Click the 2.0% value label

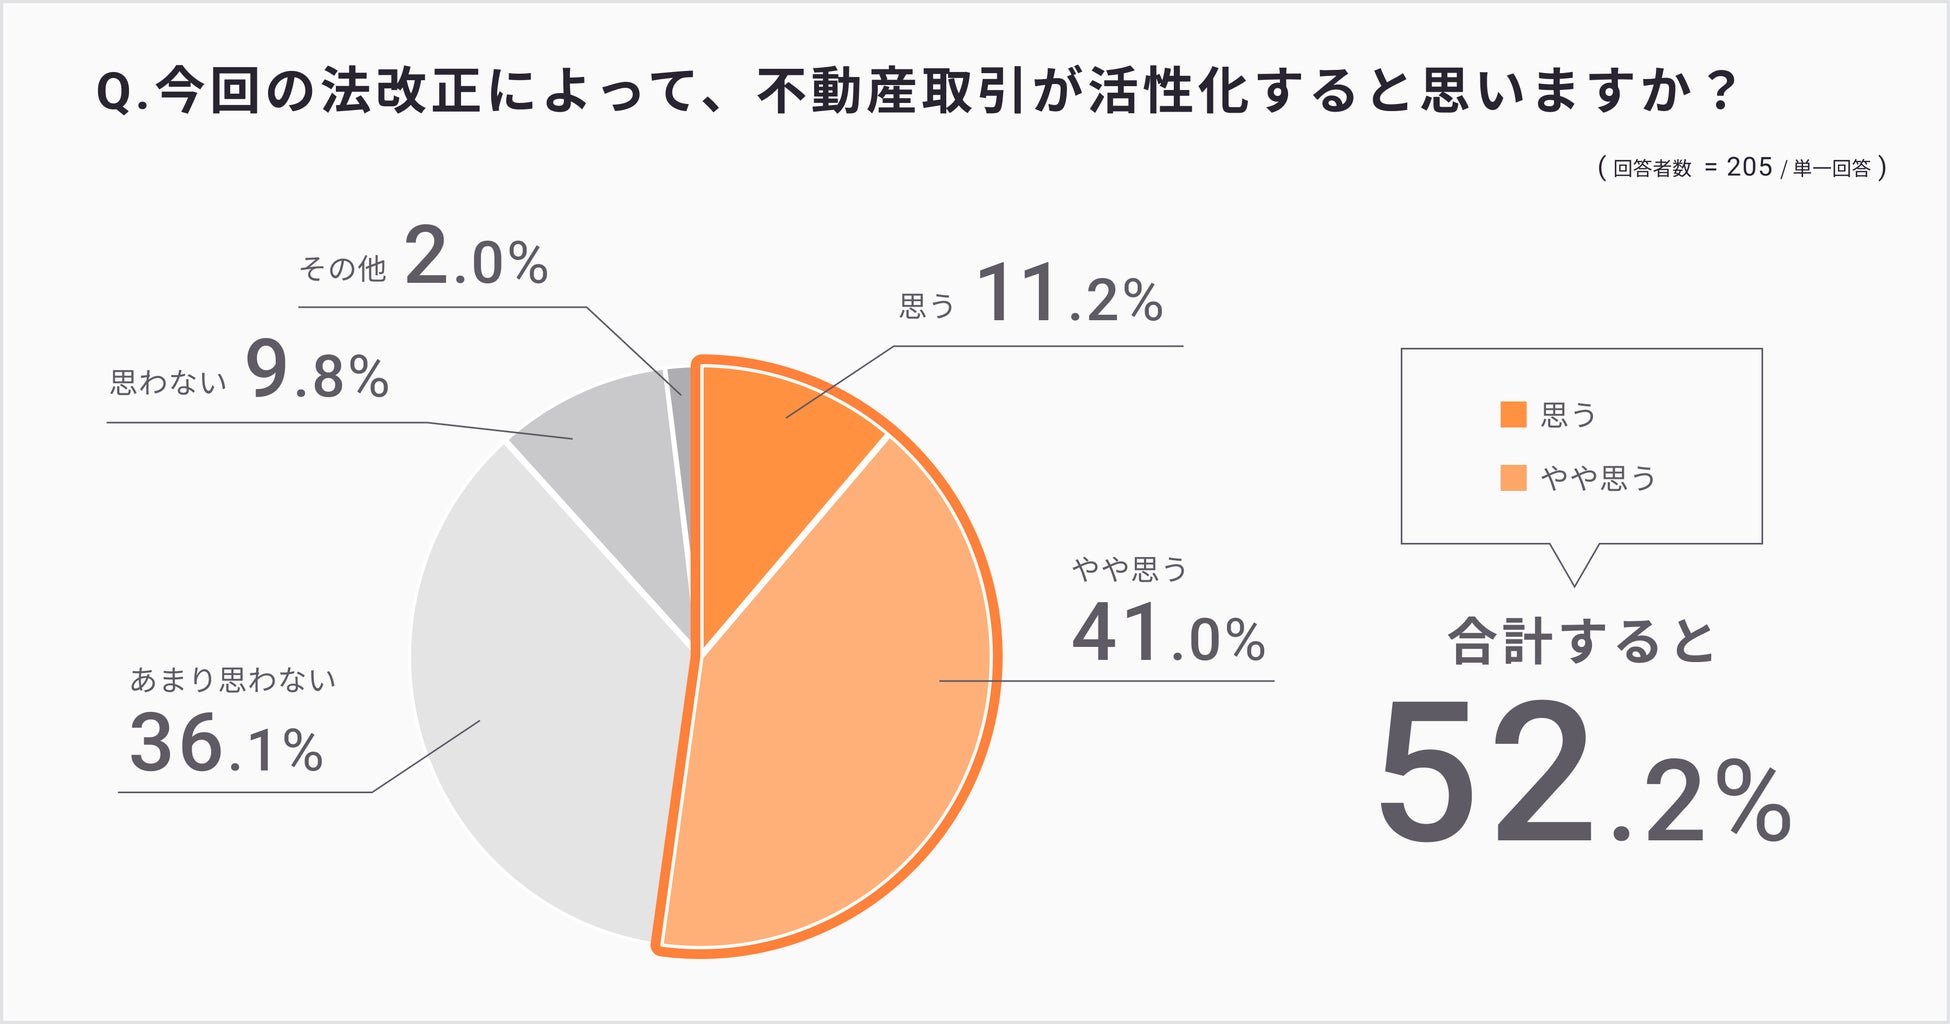click(x=476, y=259)
